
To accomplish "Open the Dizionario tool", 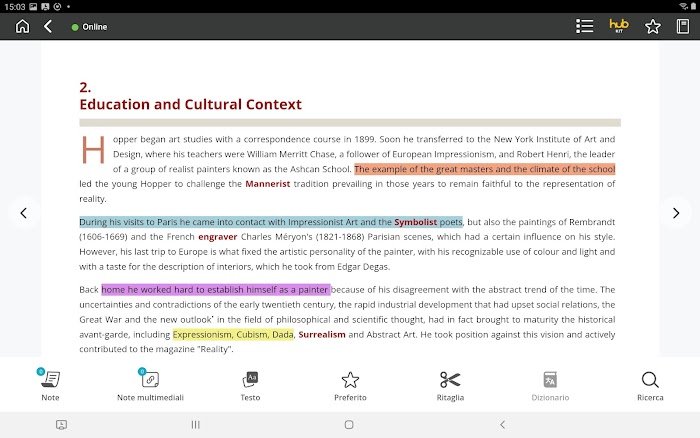I will (550, 385).
